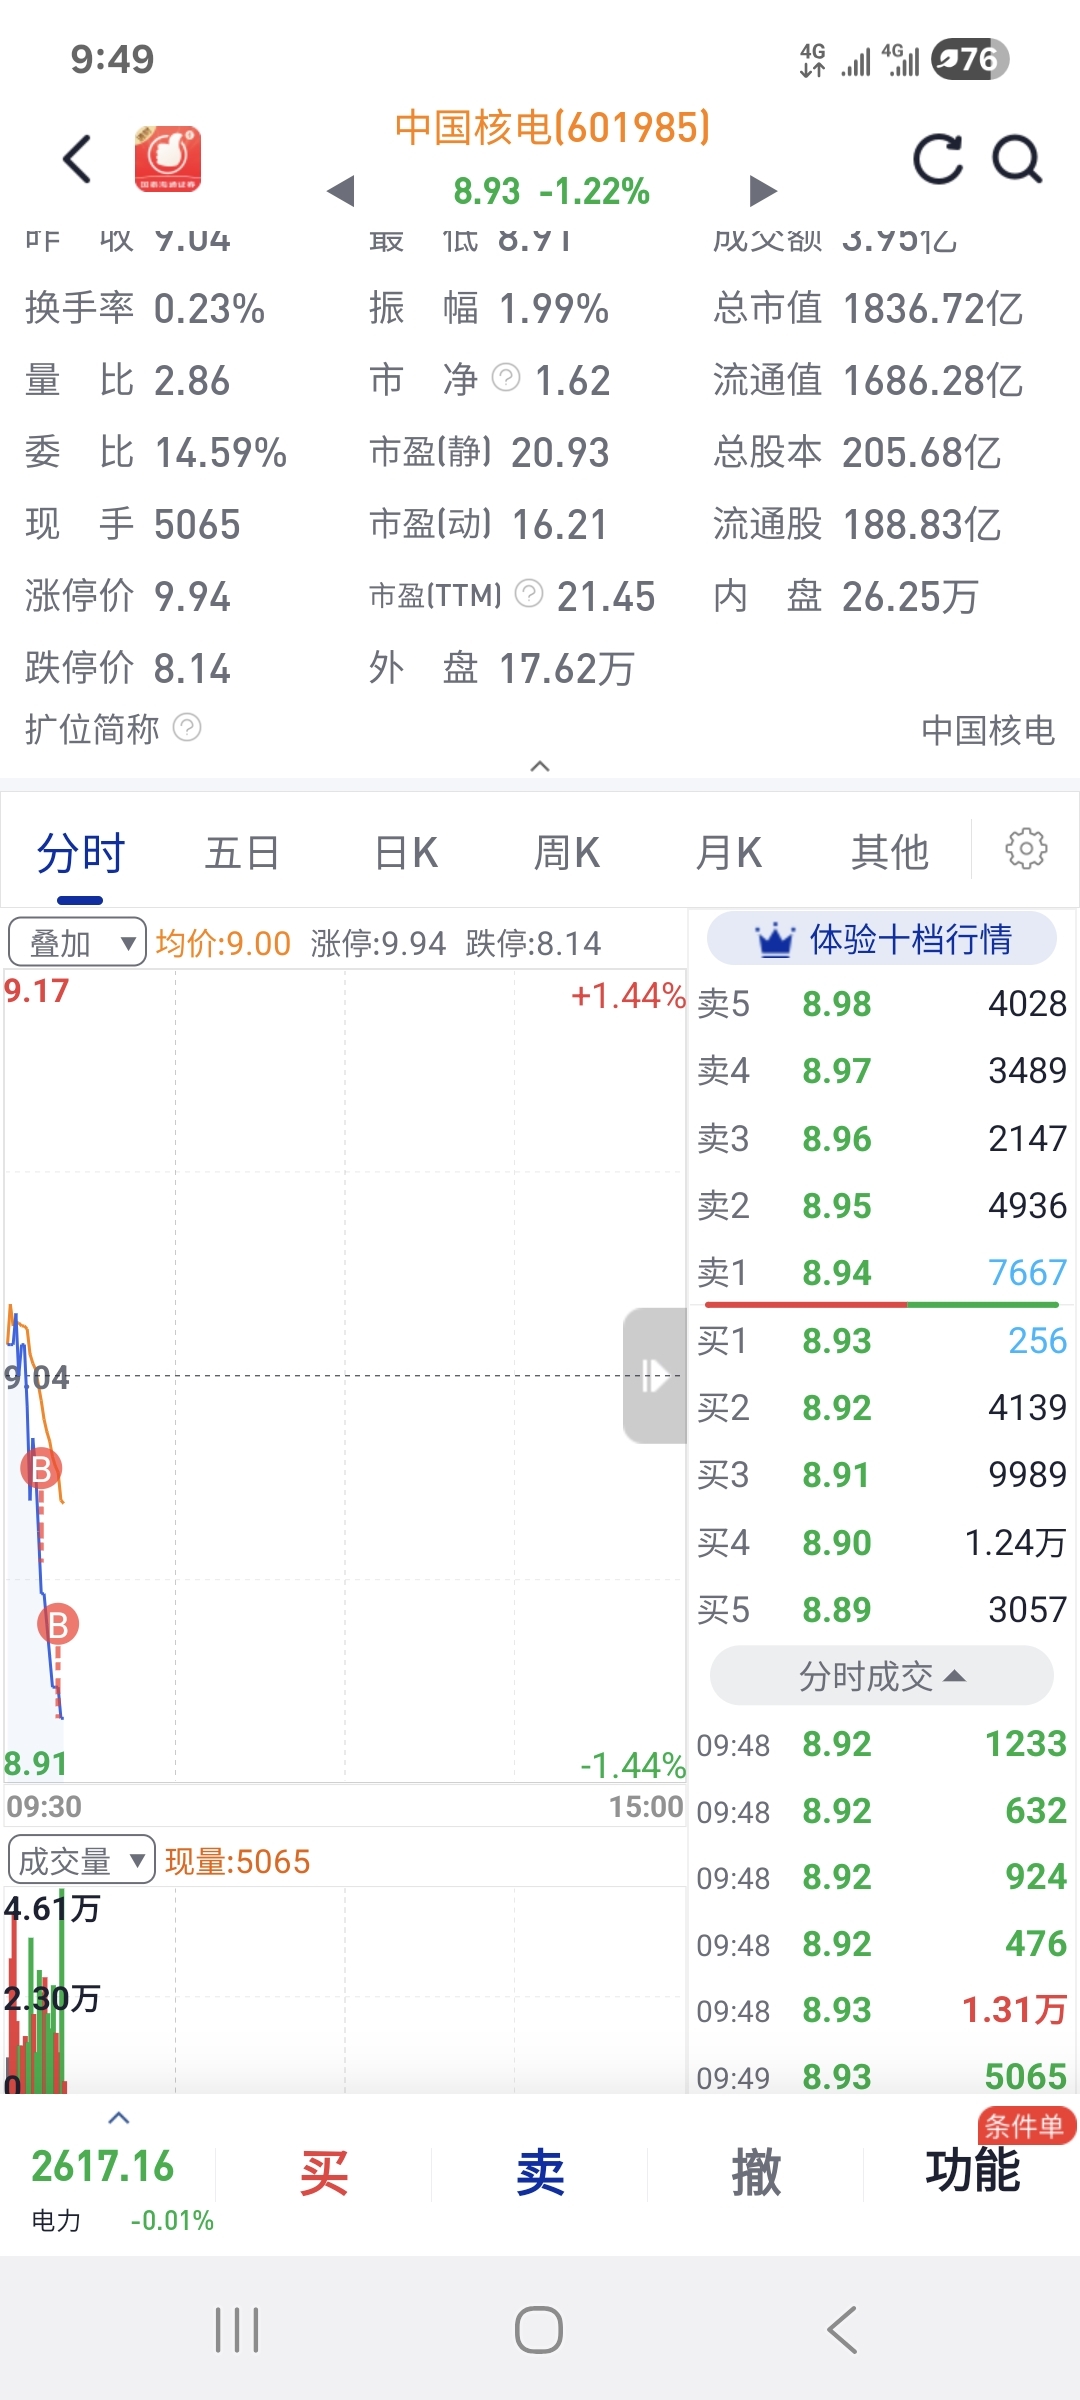Tap the 09:48 trade with volume 1.31万
Screen dimensions: 1080x2400
tap(881, 2010)
